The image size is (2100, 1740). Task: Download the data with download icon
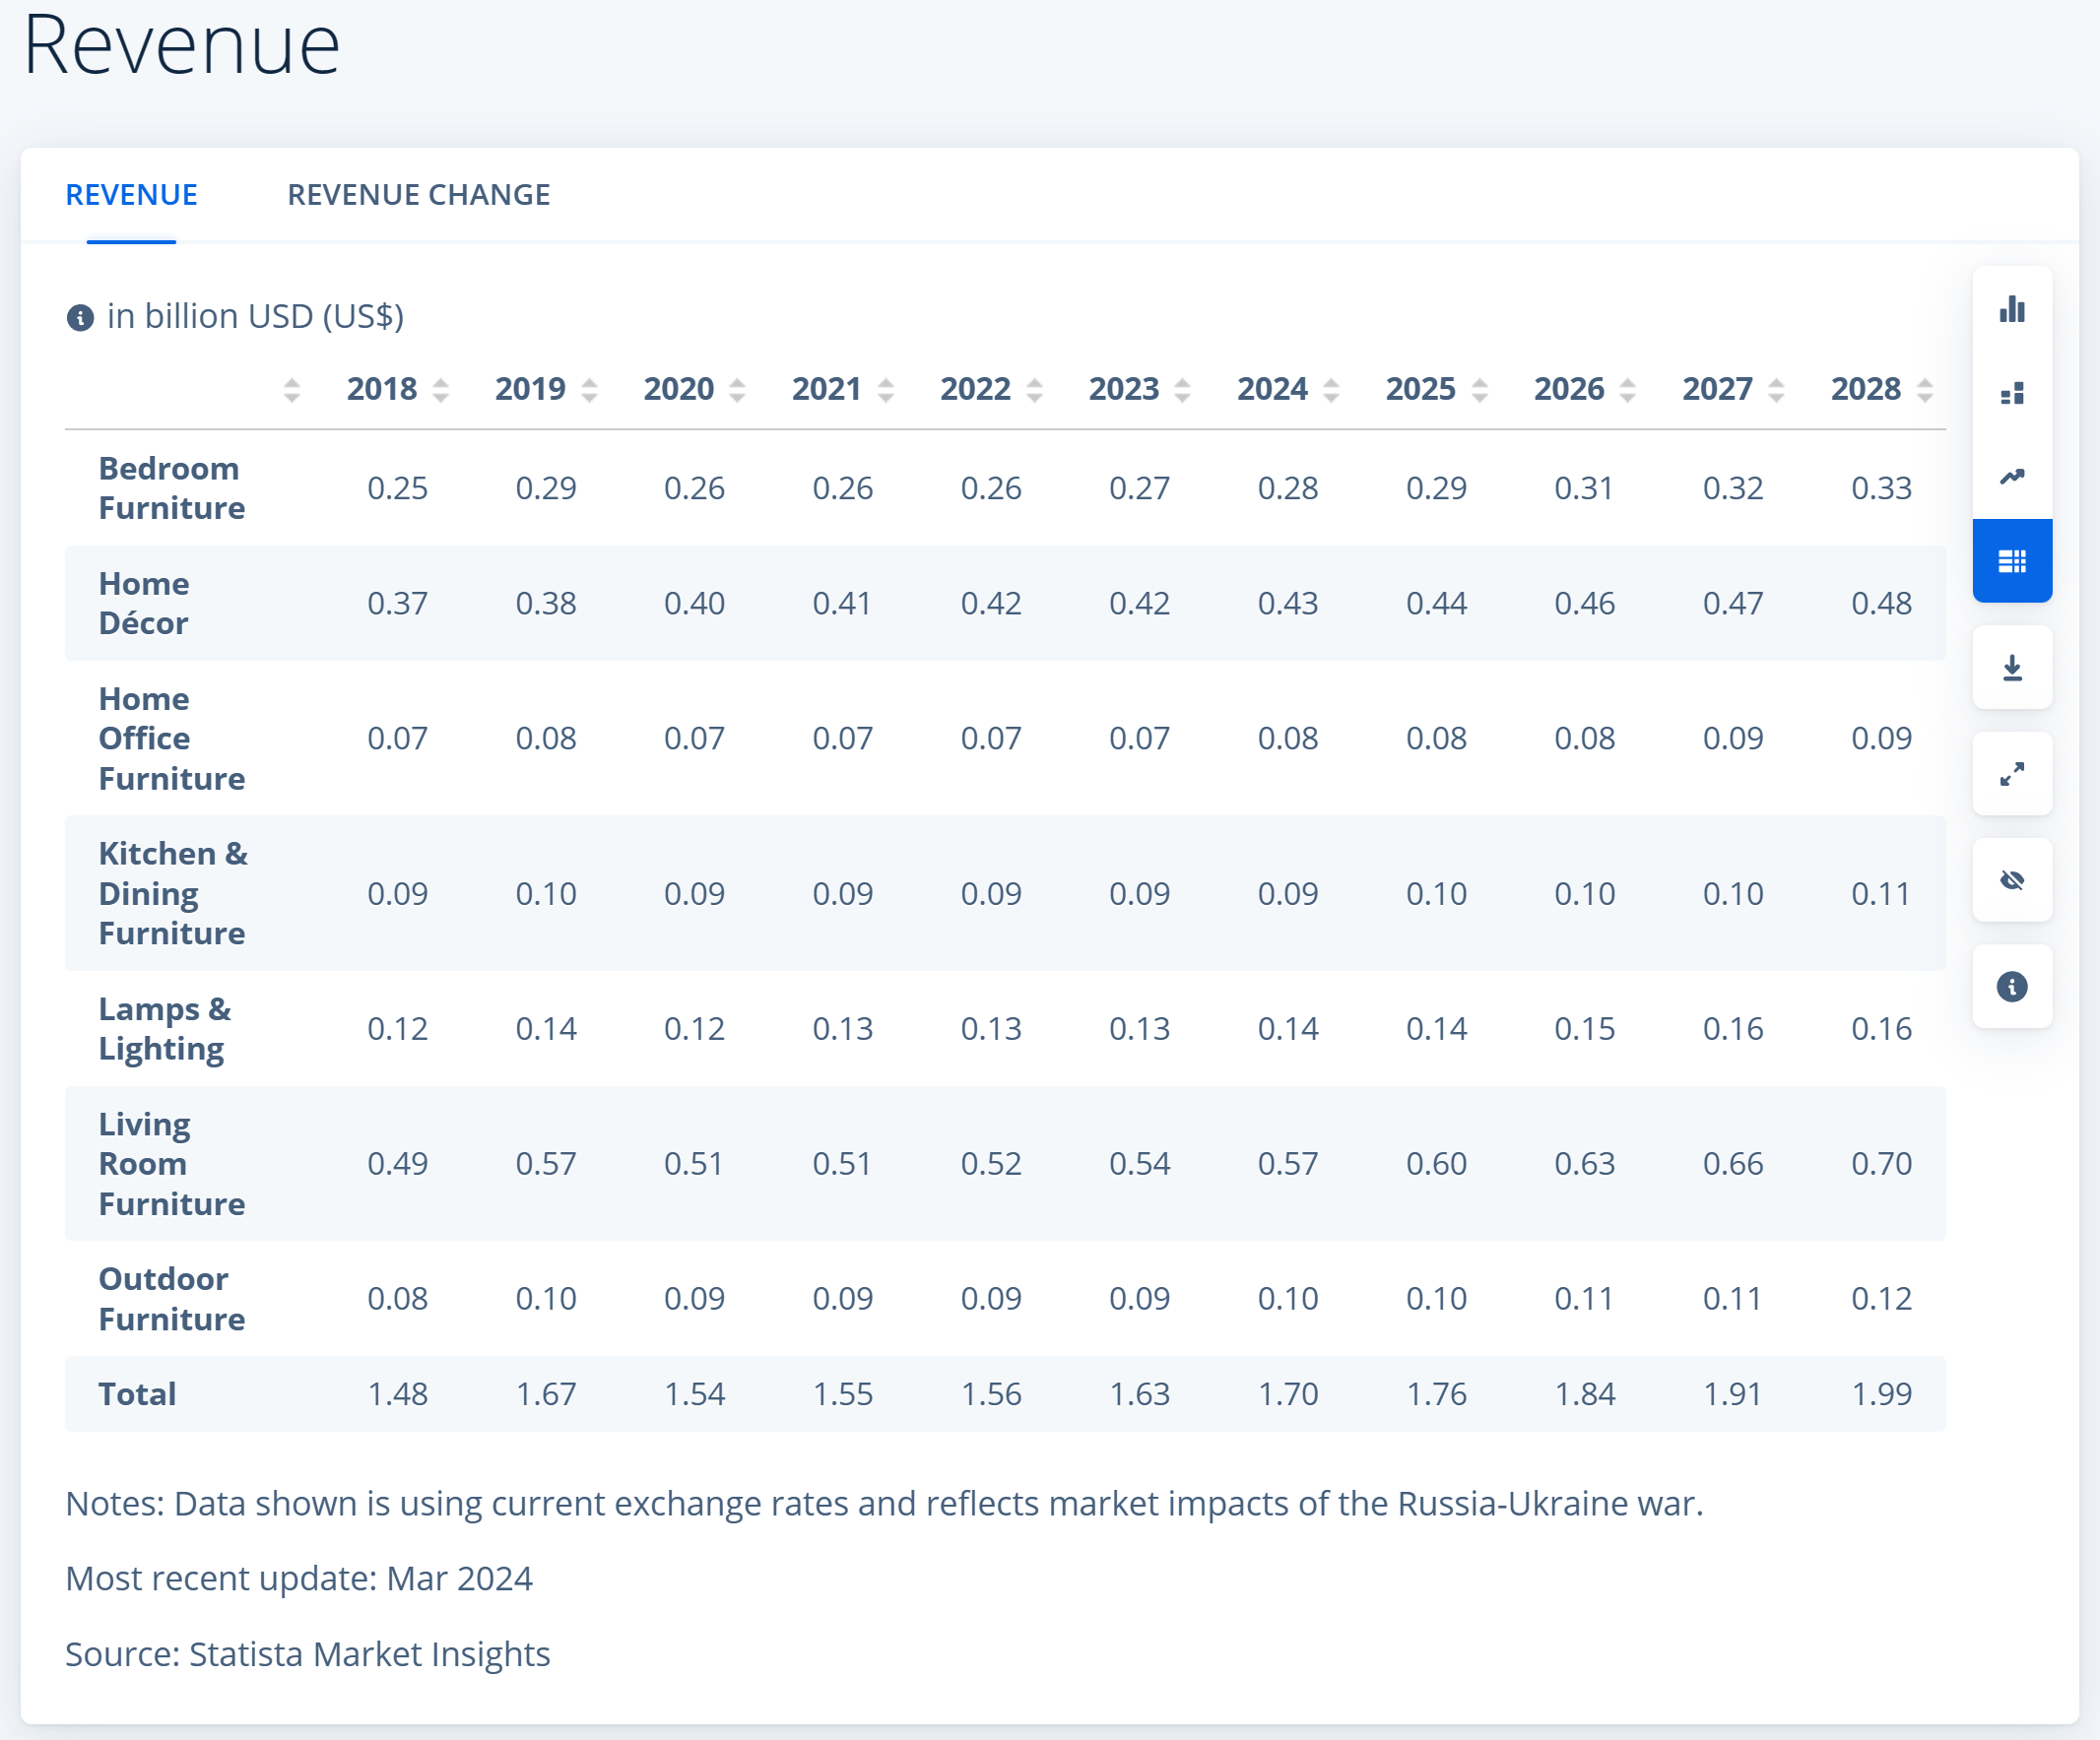2011,667
